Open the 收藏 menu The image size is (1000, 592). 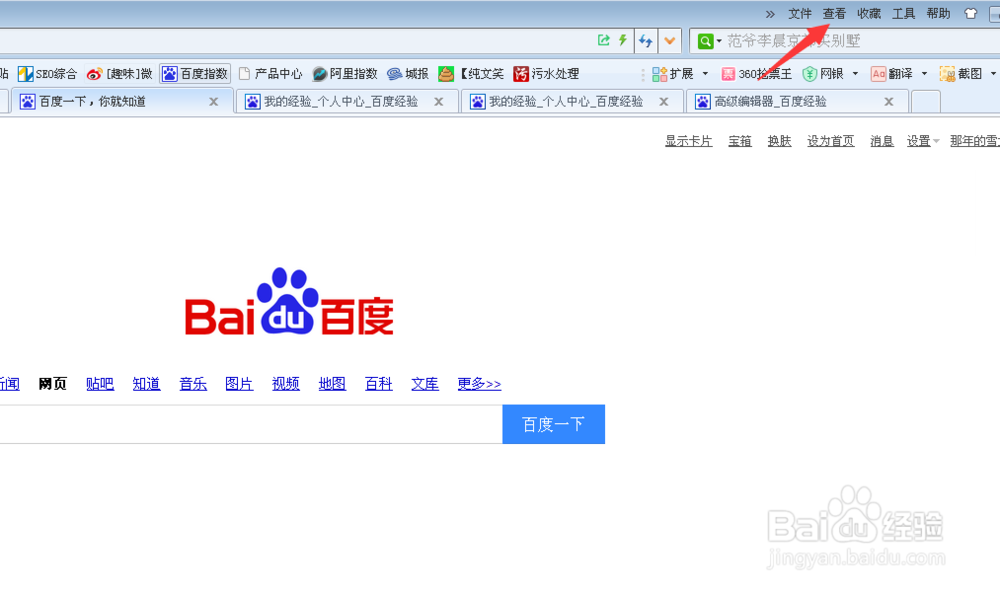869,13
